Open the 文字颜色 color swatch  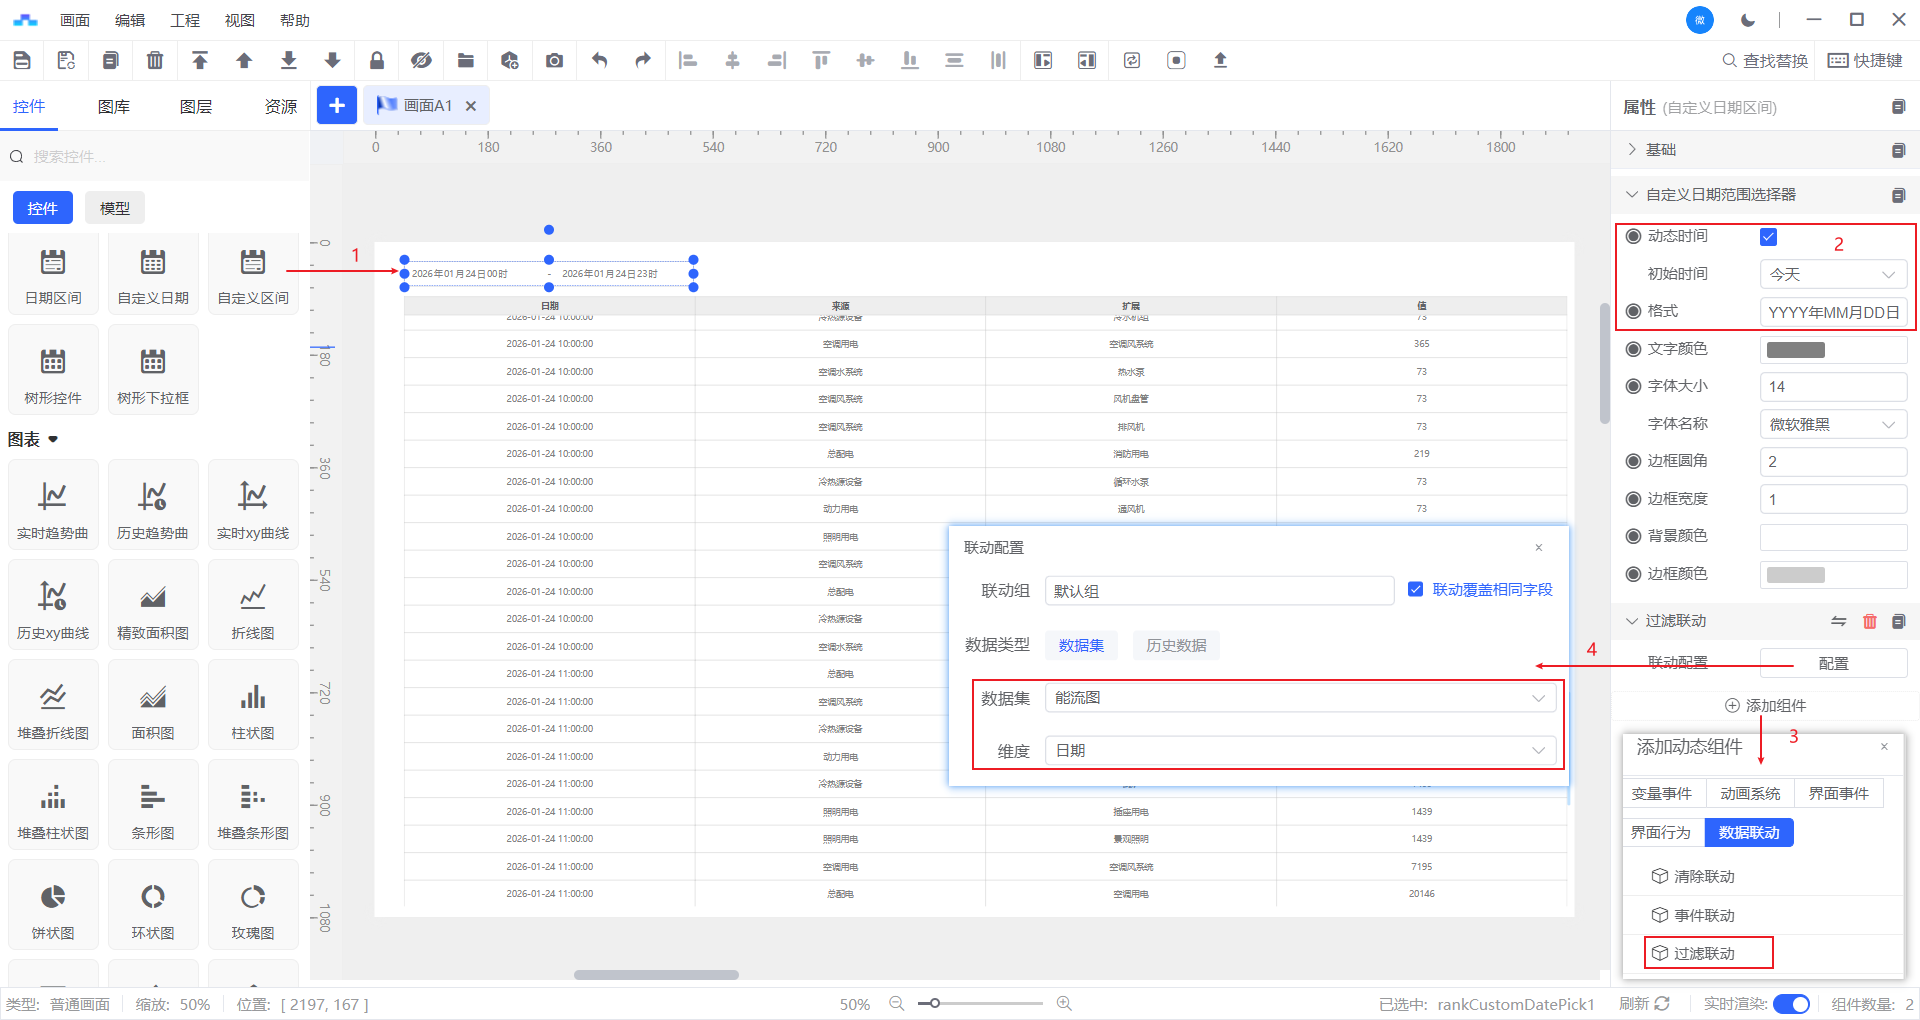click(1796, 350)
